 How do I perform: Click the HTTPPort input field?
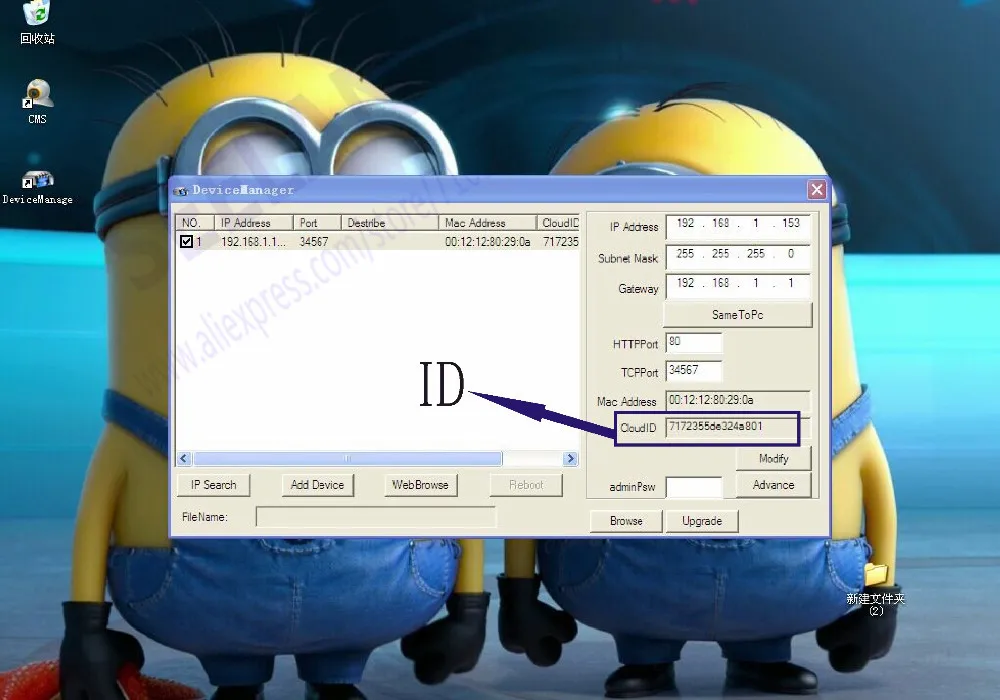click(694, 342)
